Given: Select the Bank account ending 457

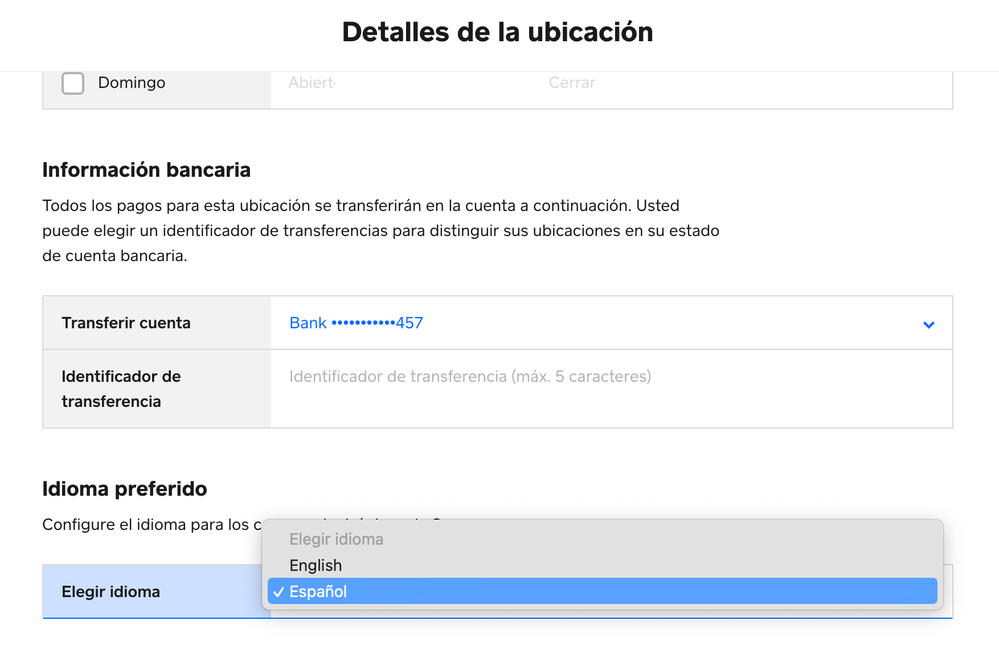Looking at the screenshot, I should pos(356,323).
